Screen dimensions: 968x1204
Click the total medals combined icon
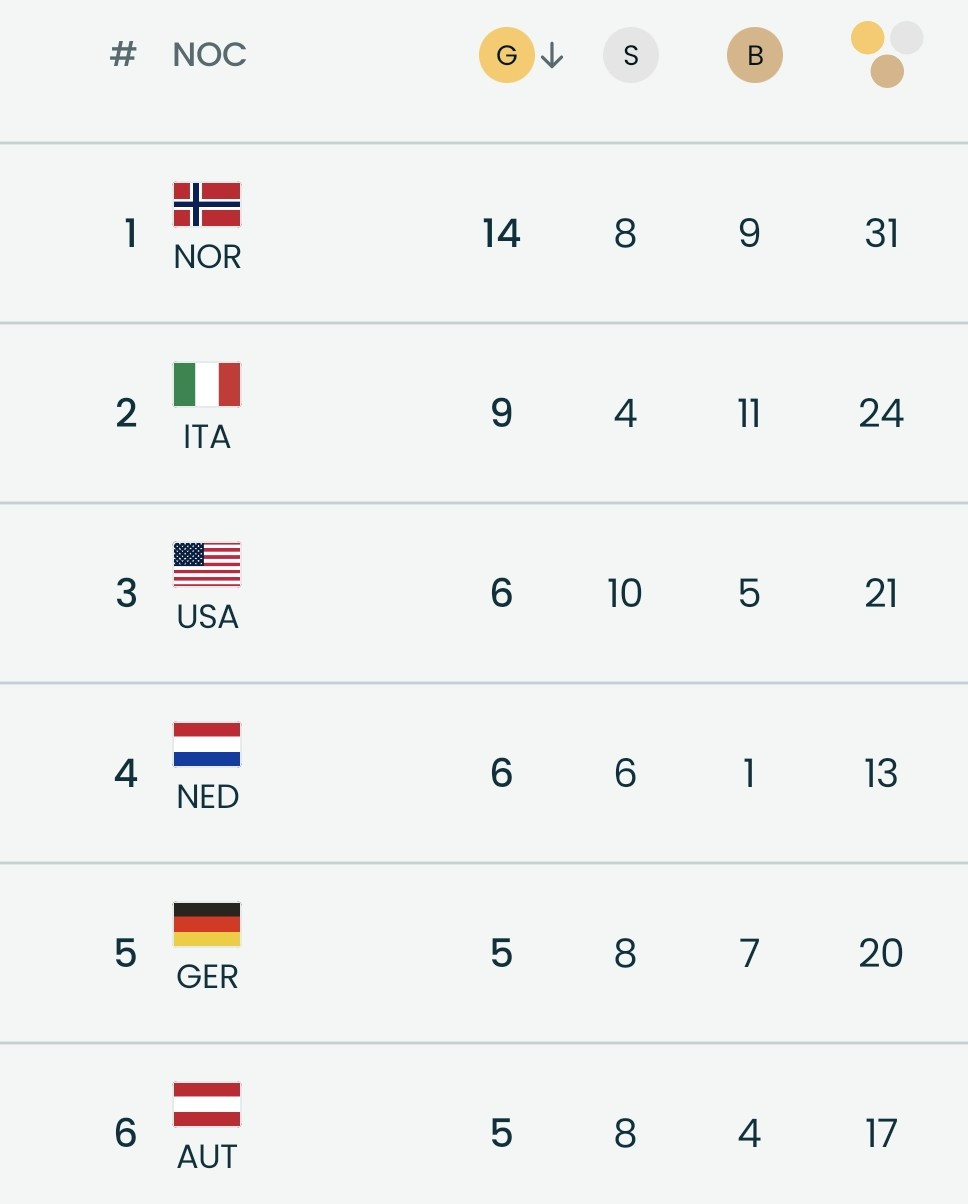click(x=885, y=55)
